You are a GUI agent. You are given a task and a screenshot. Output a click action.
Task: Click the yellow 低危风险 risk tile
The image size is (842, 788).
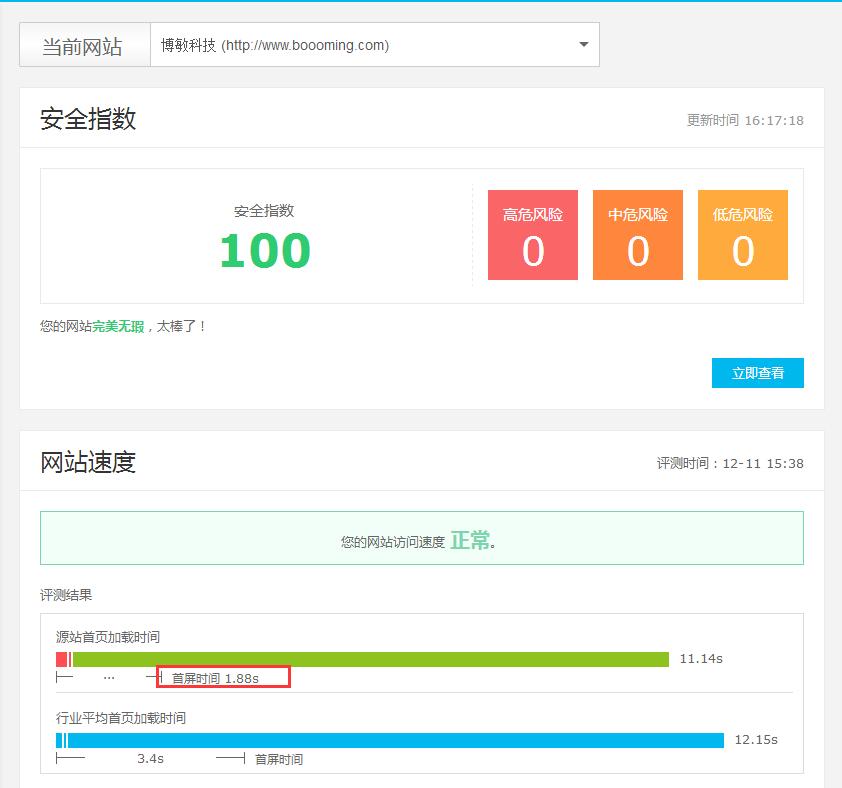pyautogui.click(x=742, y=234)
